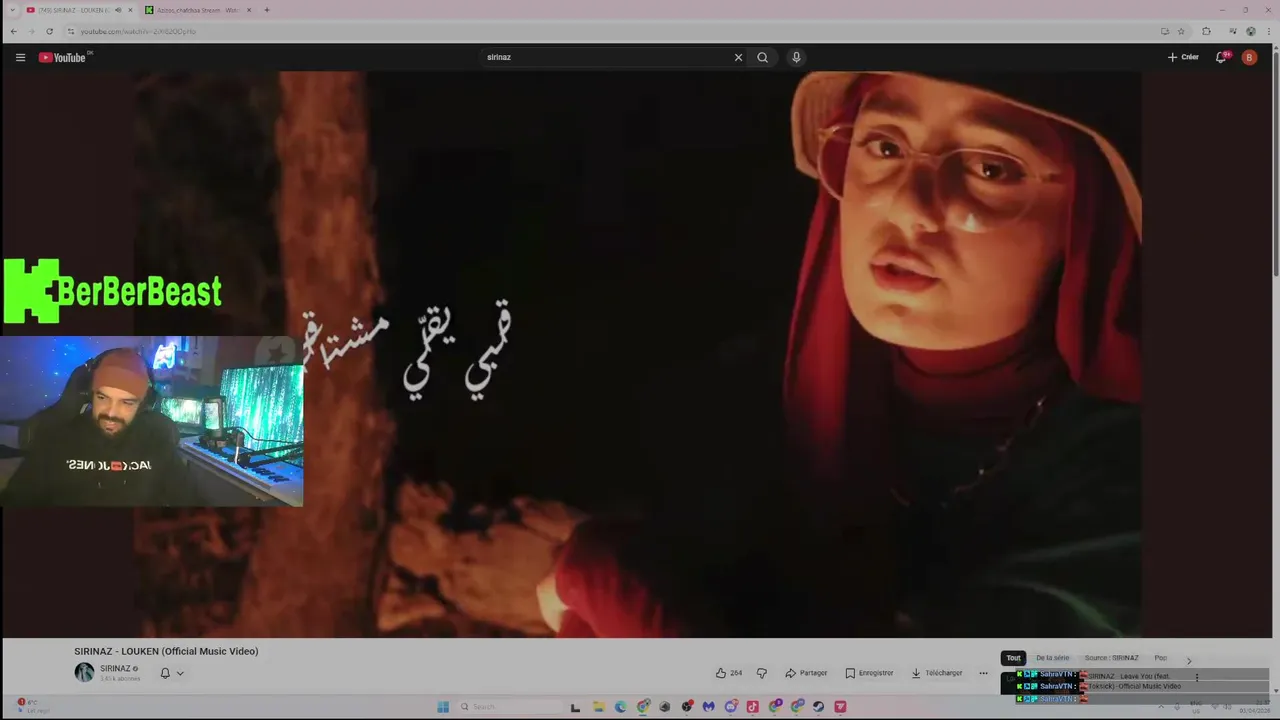Mute the YouTube tab via speaker icon
This screenshot has height=720, width=1280.
click(x=118, y=10)
